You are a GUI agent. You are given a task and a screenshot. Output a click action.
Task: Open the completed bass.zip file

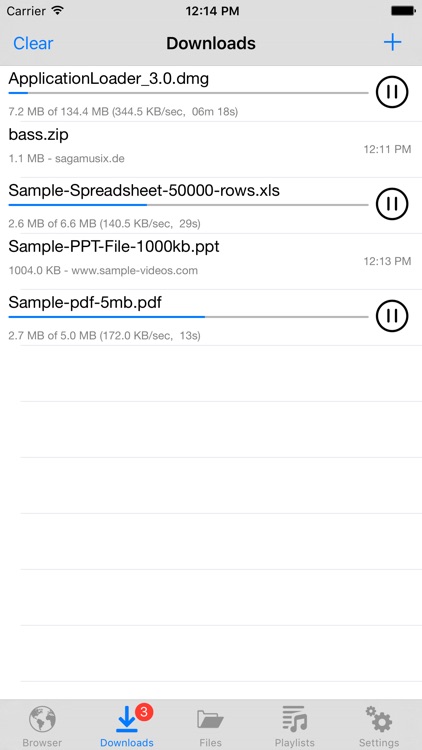(x=211, y=149)
